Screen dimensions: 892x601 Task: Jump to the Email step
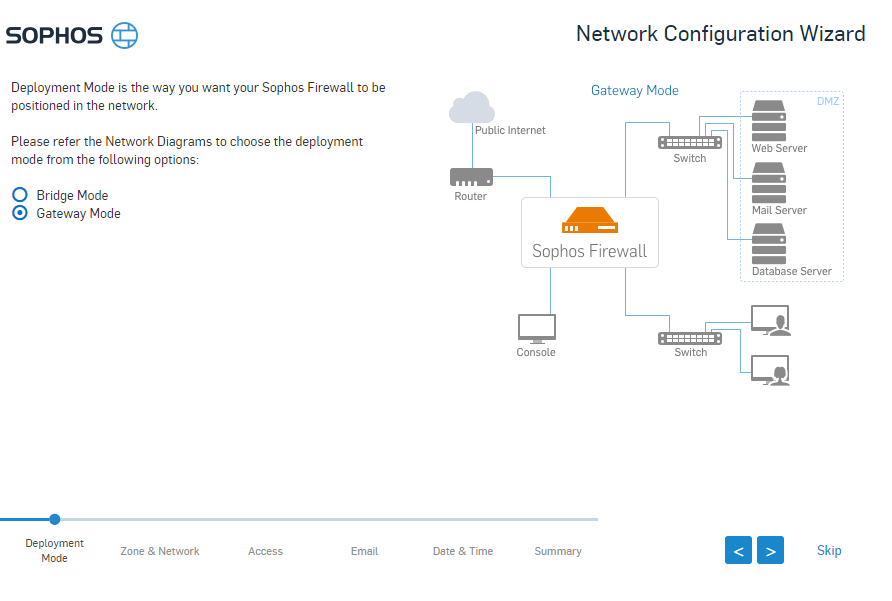click(364, 551)
